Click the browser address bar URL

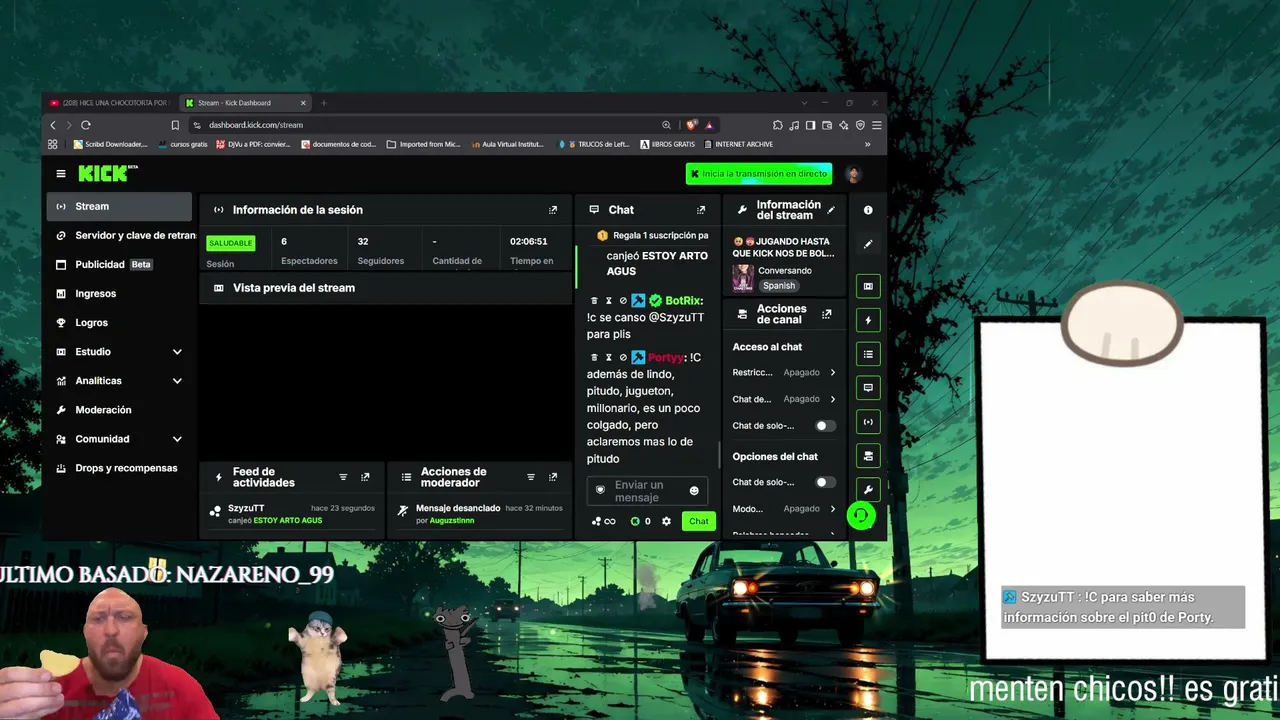coord(256,125)
